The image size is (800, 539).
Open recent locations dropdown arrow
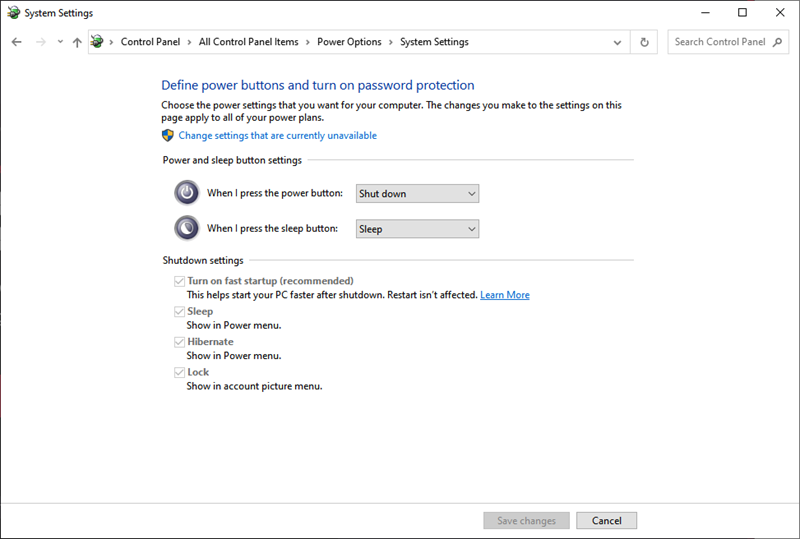(60, 42)
